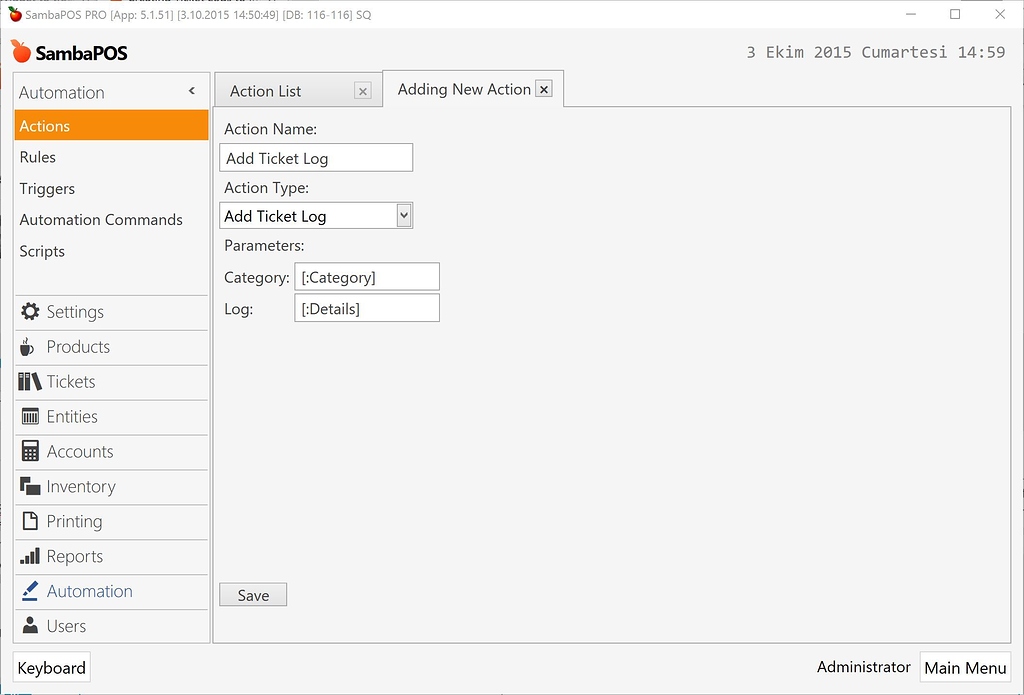Select the Adding New Action tab

click(462, 89)
